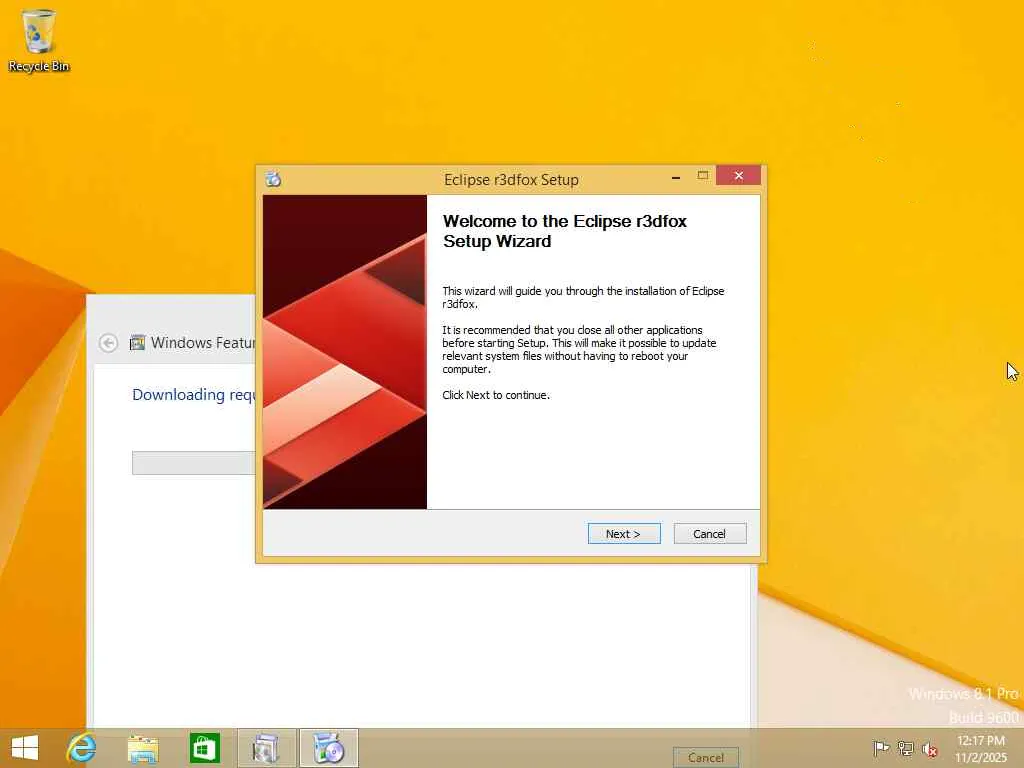Click Cancel in Windows Features window

pyautogui.click(x=706, y=758)
